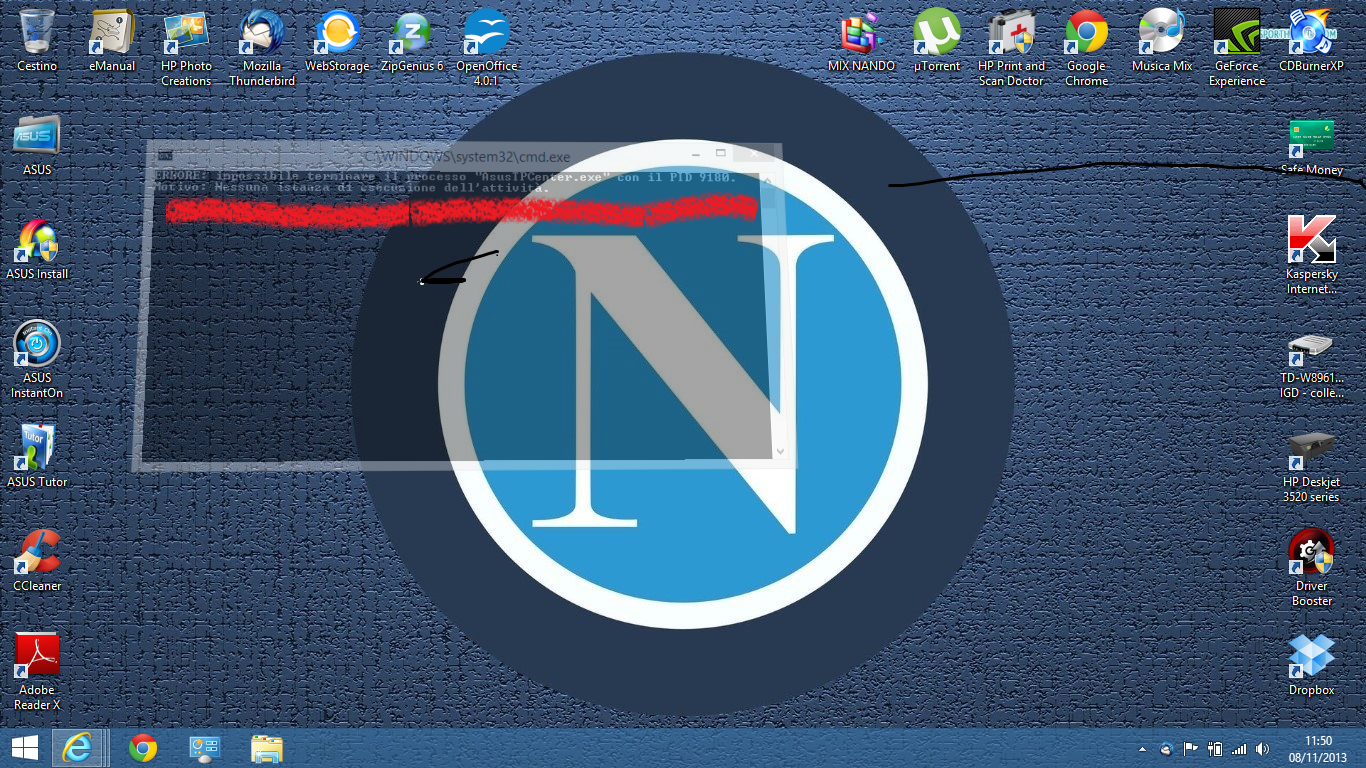
Task: Select the CDBurnerXP desktop icon
Action: click(1311, 40)
